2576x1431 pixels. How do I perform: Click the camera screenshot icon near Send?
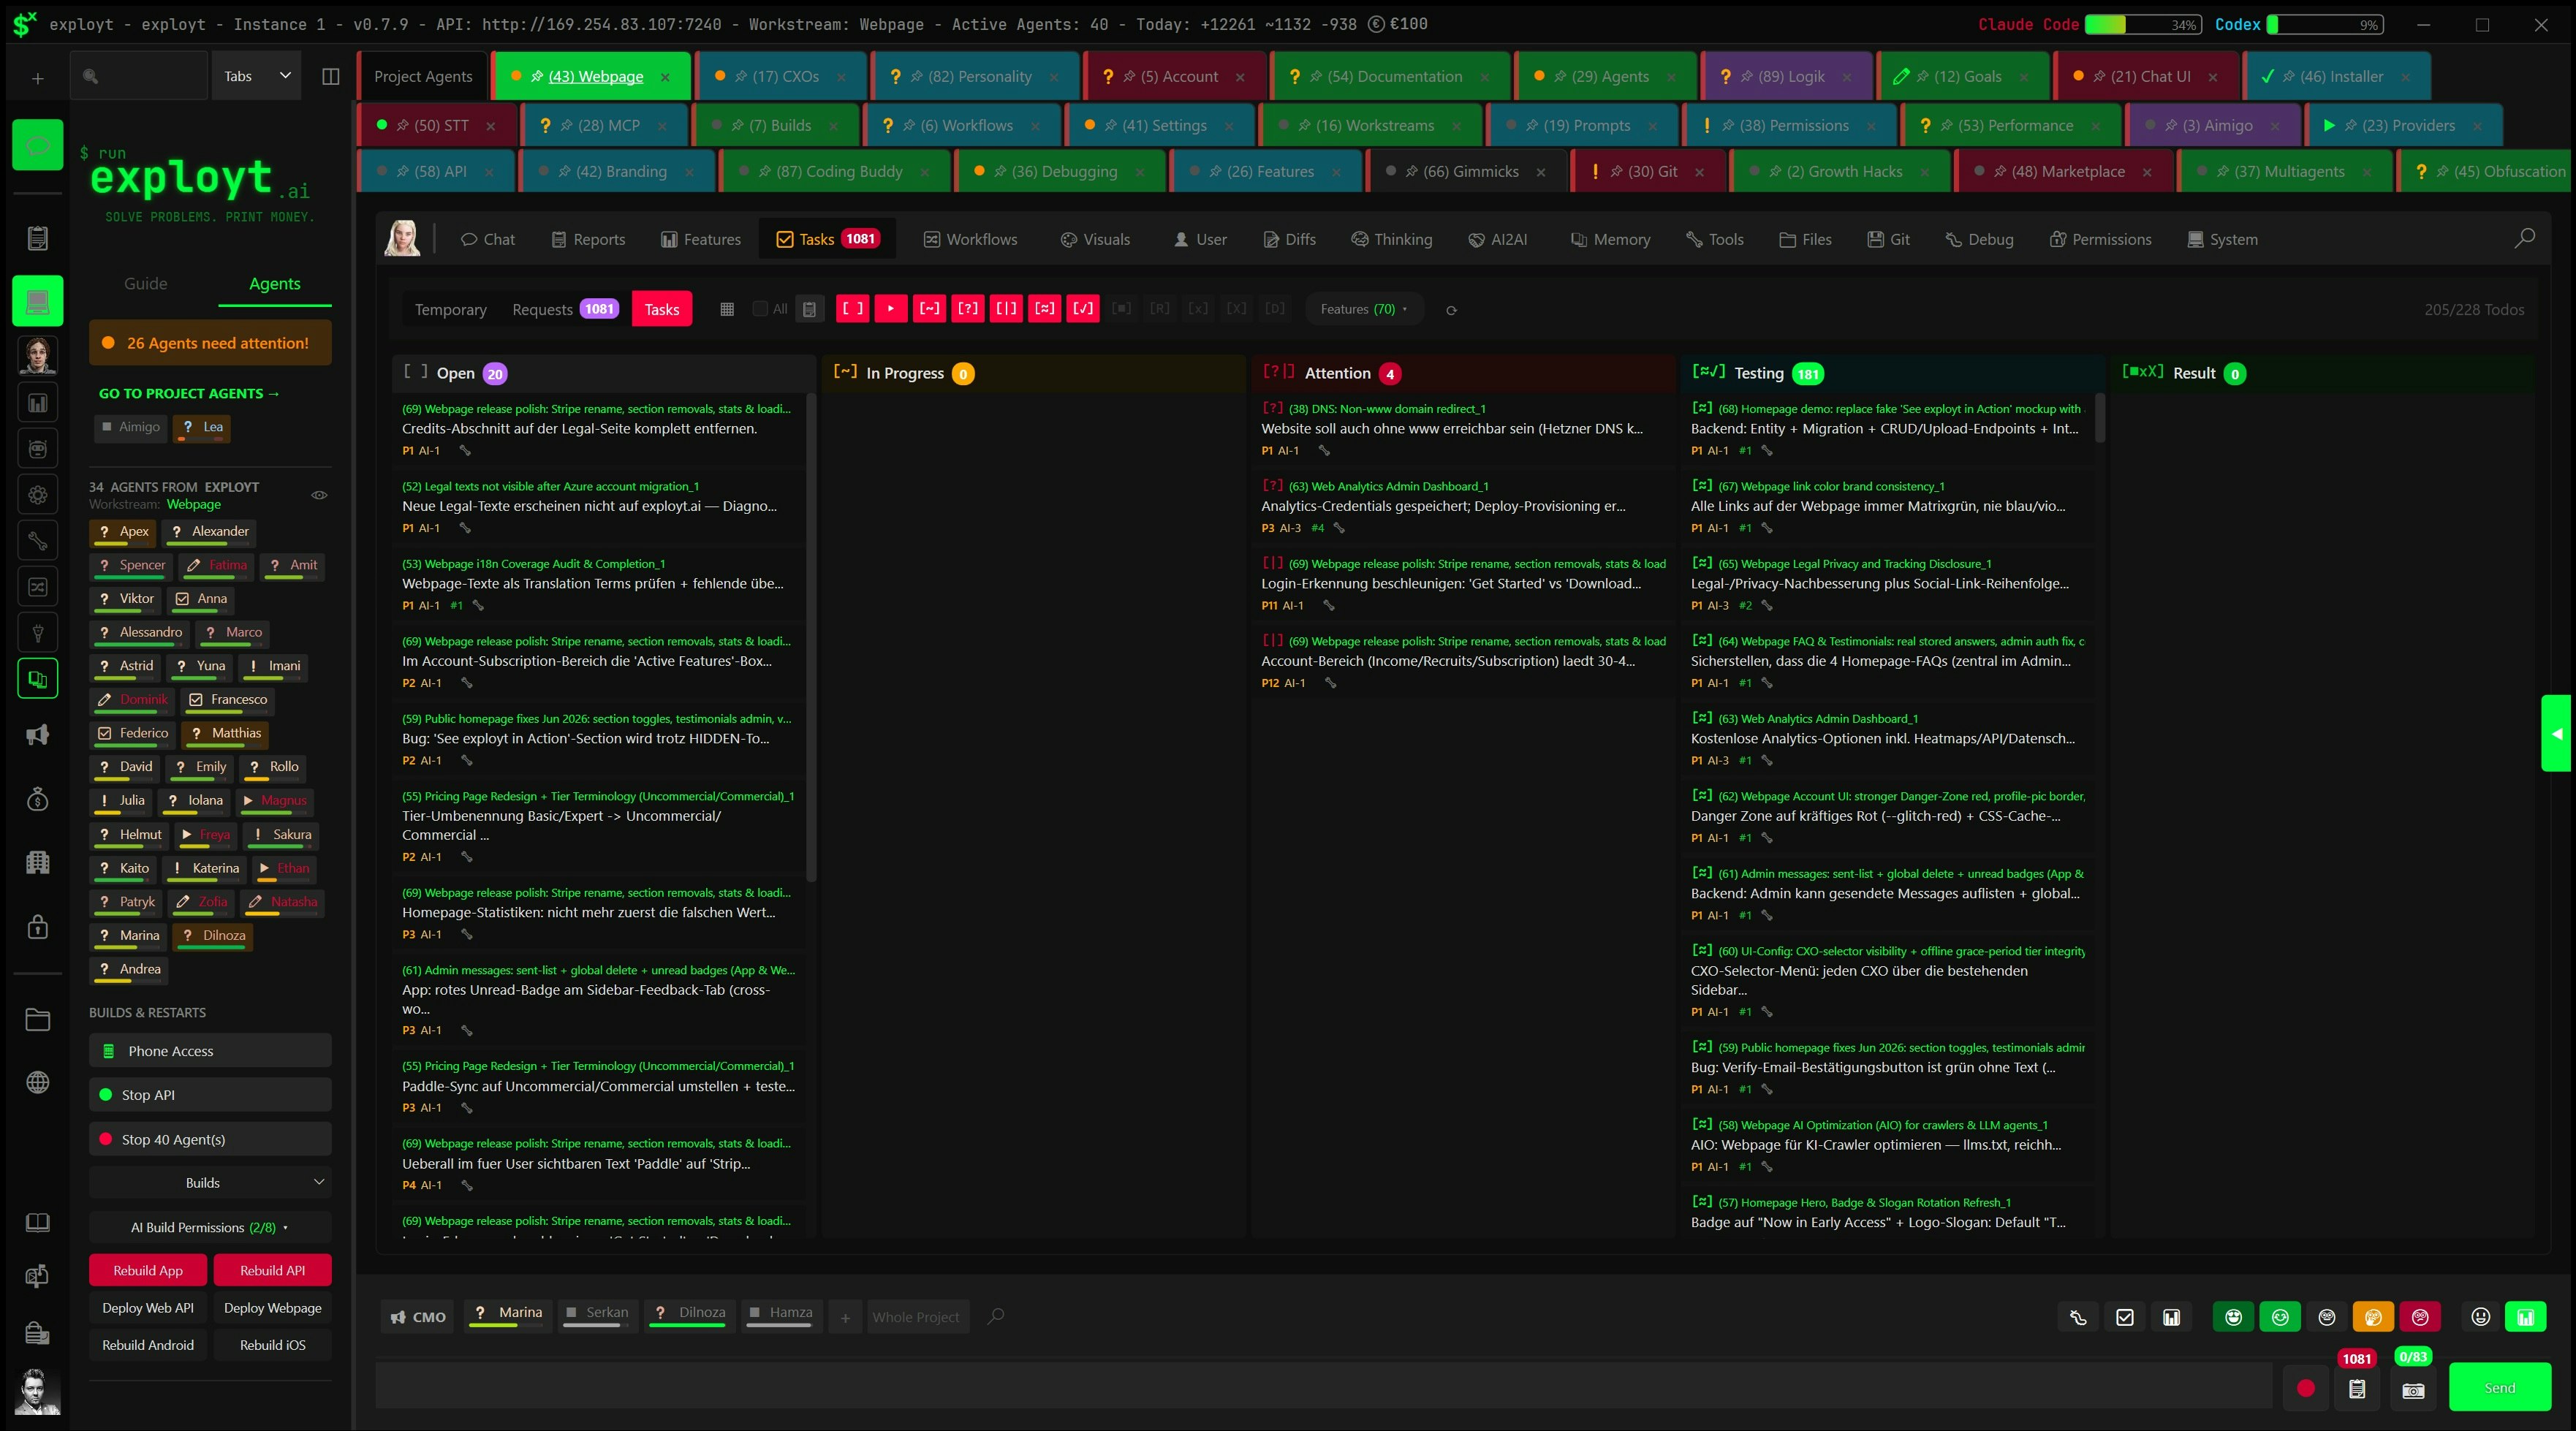(2413, 1390)
